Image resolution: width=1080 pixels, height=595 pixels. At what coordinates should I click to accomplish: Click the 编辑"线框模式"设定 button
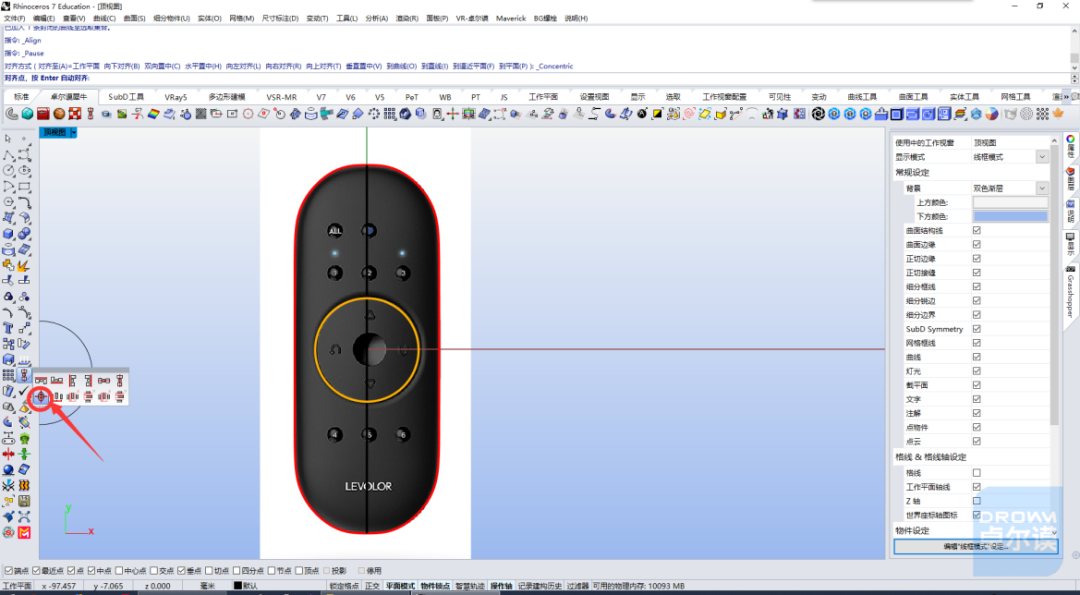point(975,546)
